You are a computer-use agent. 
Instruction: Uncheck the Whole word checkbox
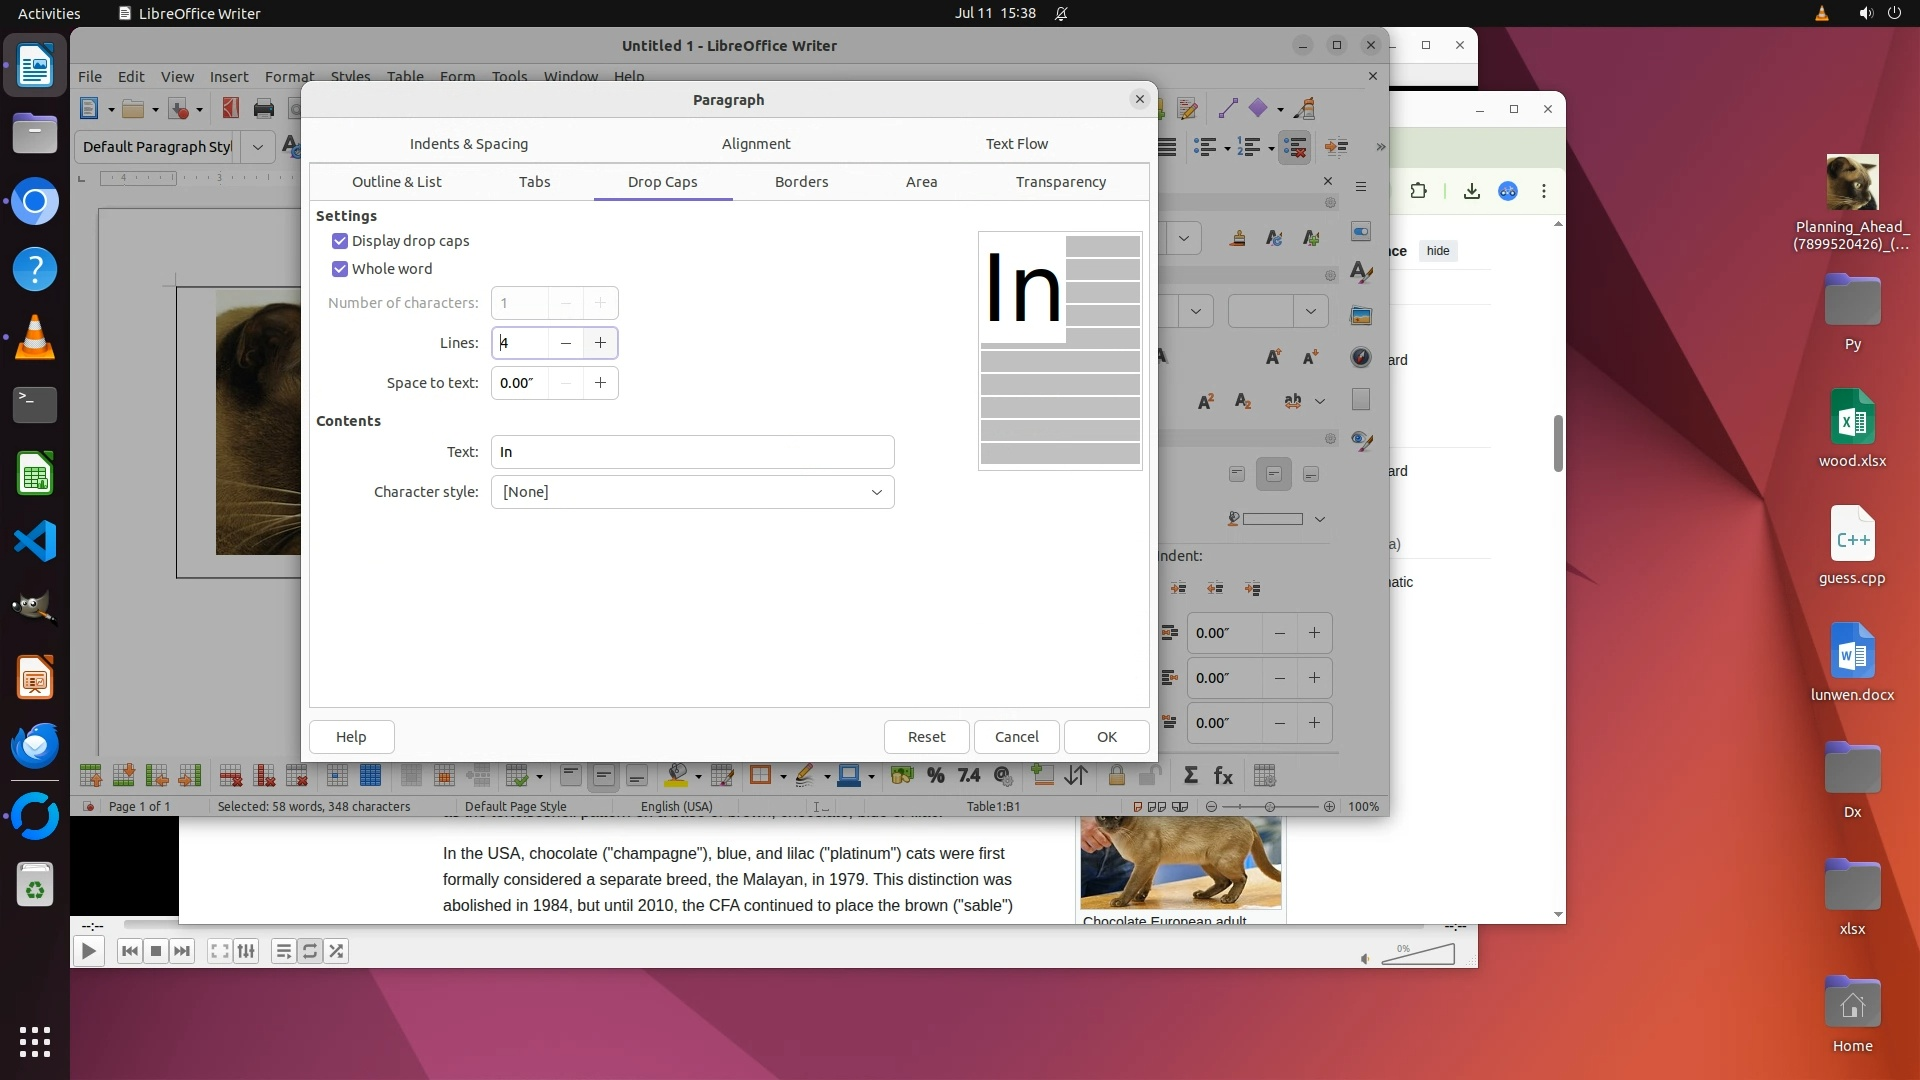click(x=340, y=269)
